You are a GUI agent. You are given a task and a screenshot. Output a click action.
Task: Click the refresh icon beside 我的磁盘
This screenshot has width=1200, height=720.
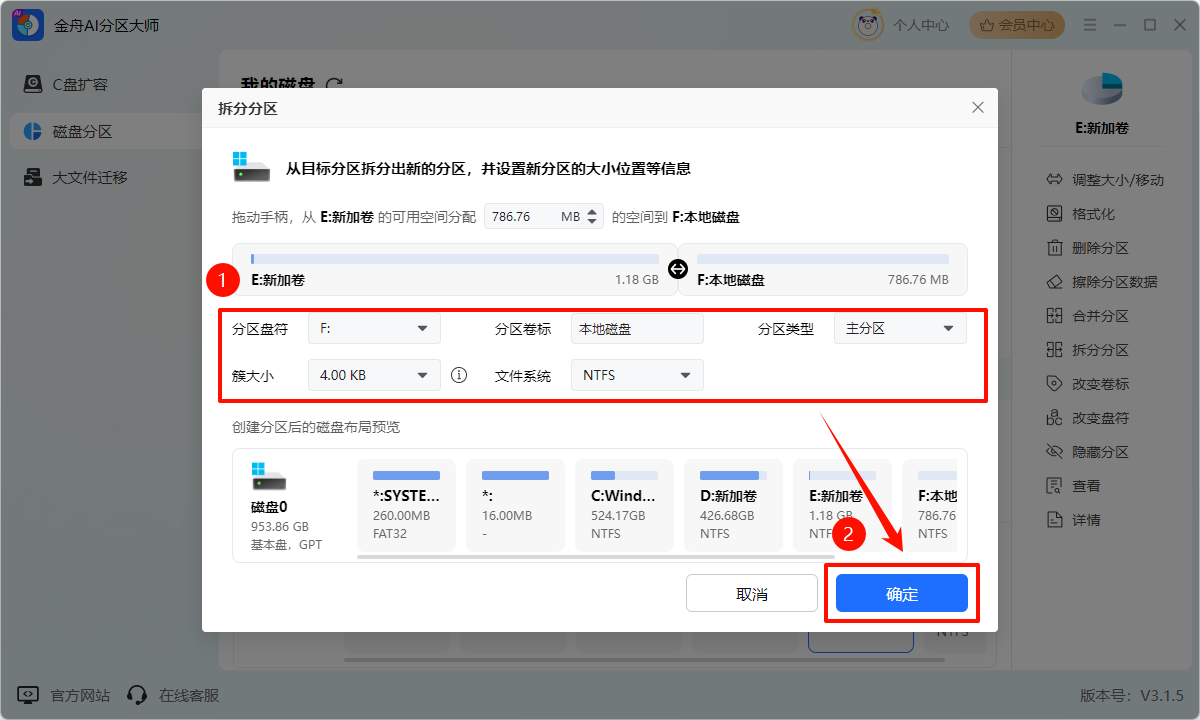[335, 85]
